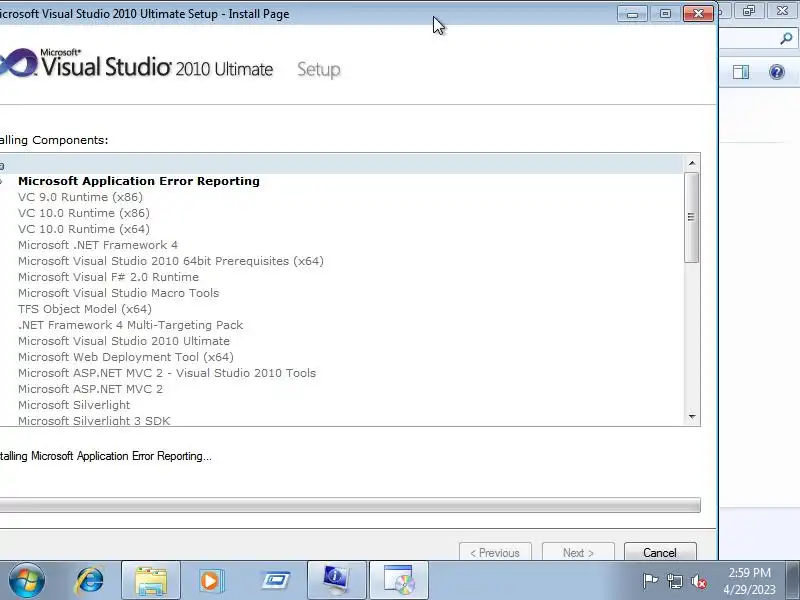Screen dimensions: 800x600
Task: Click the help question mark in background window
Action: point(777,72)
